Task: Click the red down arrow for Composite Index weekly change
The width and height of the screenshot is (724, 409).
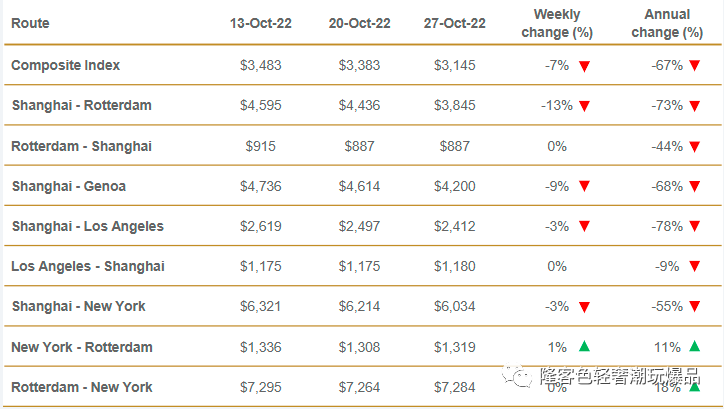Action: click(x=584, y=66)
